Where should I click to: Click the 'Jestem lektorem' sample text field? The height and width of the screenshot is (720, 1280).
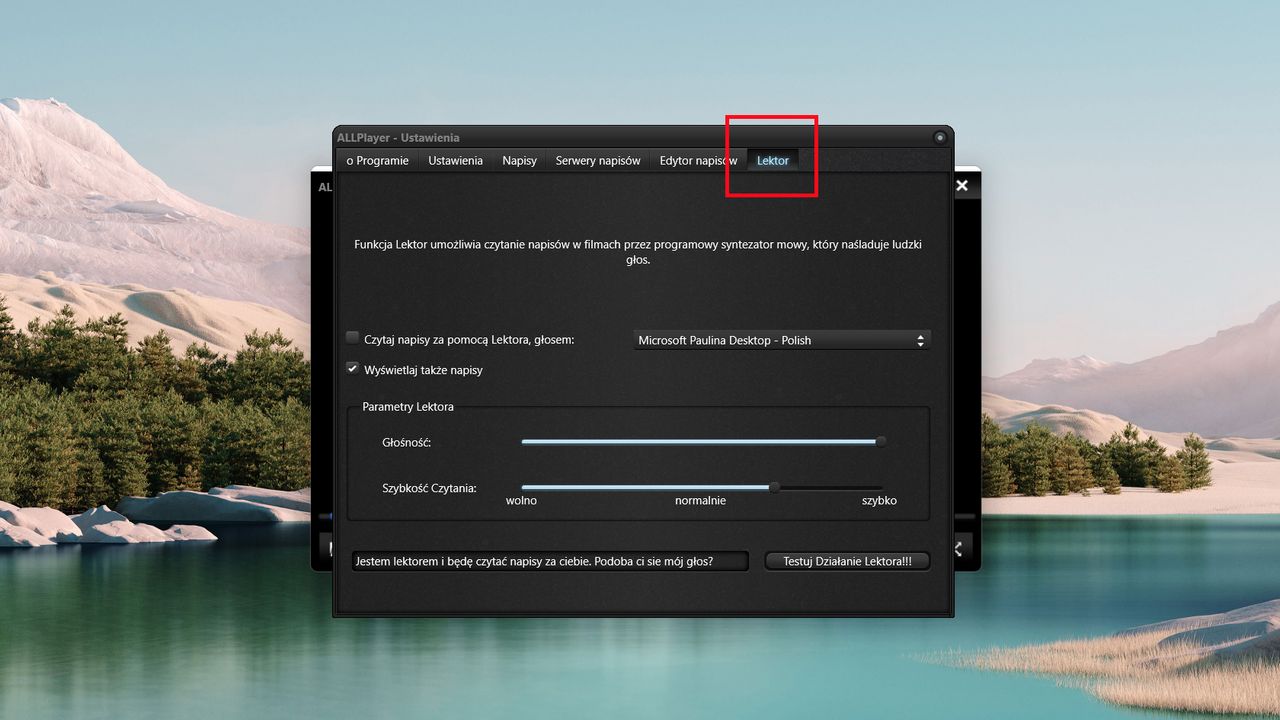point(550,561)
